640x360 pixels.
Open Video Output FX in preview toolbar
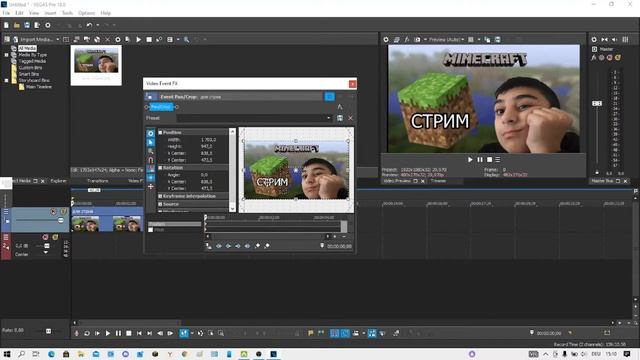coord(407,40)
